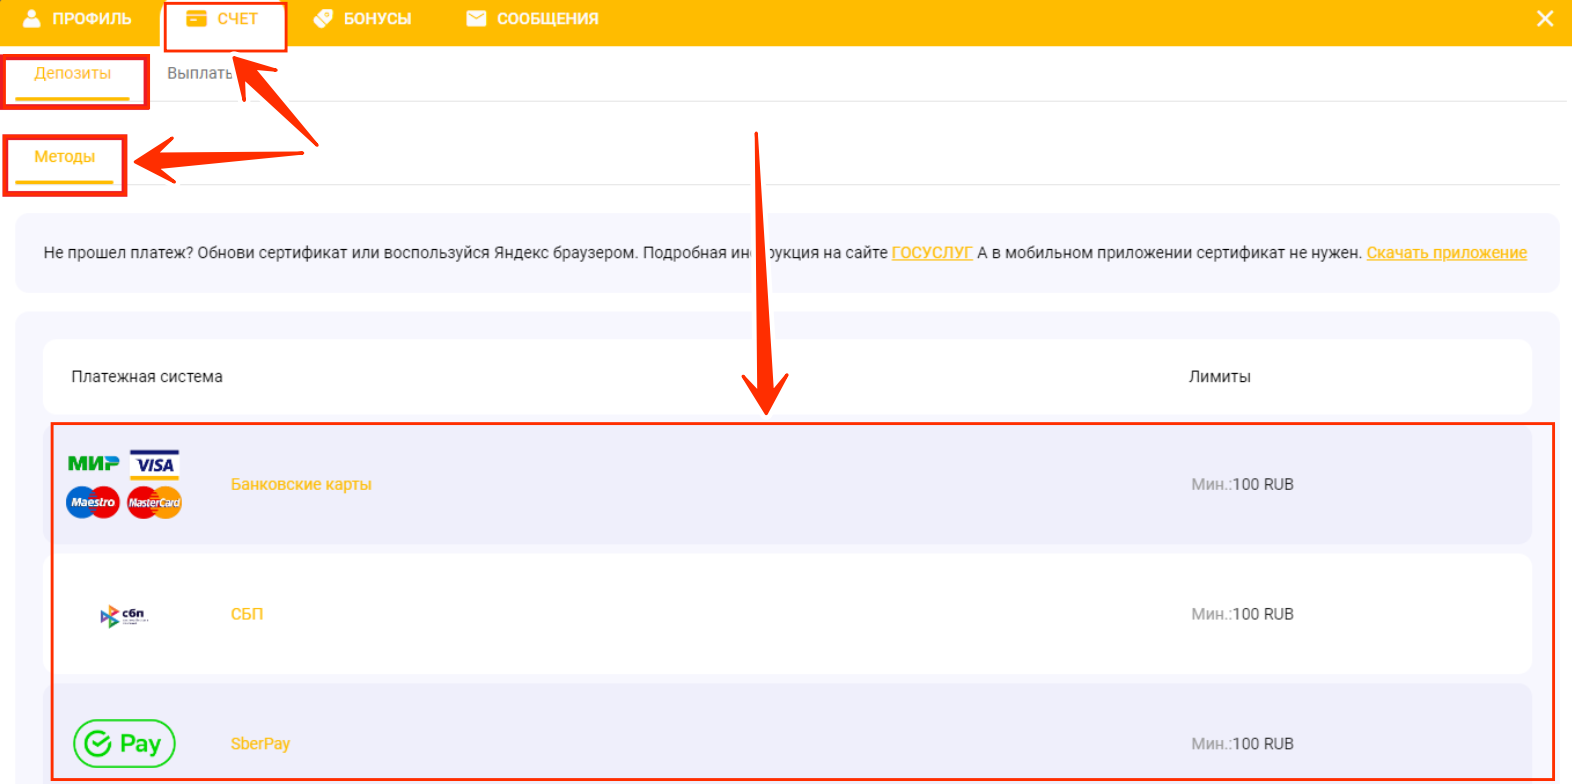The width and height of the screenshot is (1572, 784).
Task: Click the СБП payment system logo
Action: pyautogui.click(x=124, y=615)
